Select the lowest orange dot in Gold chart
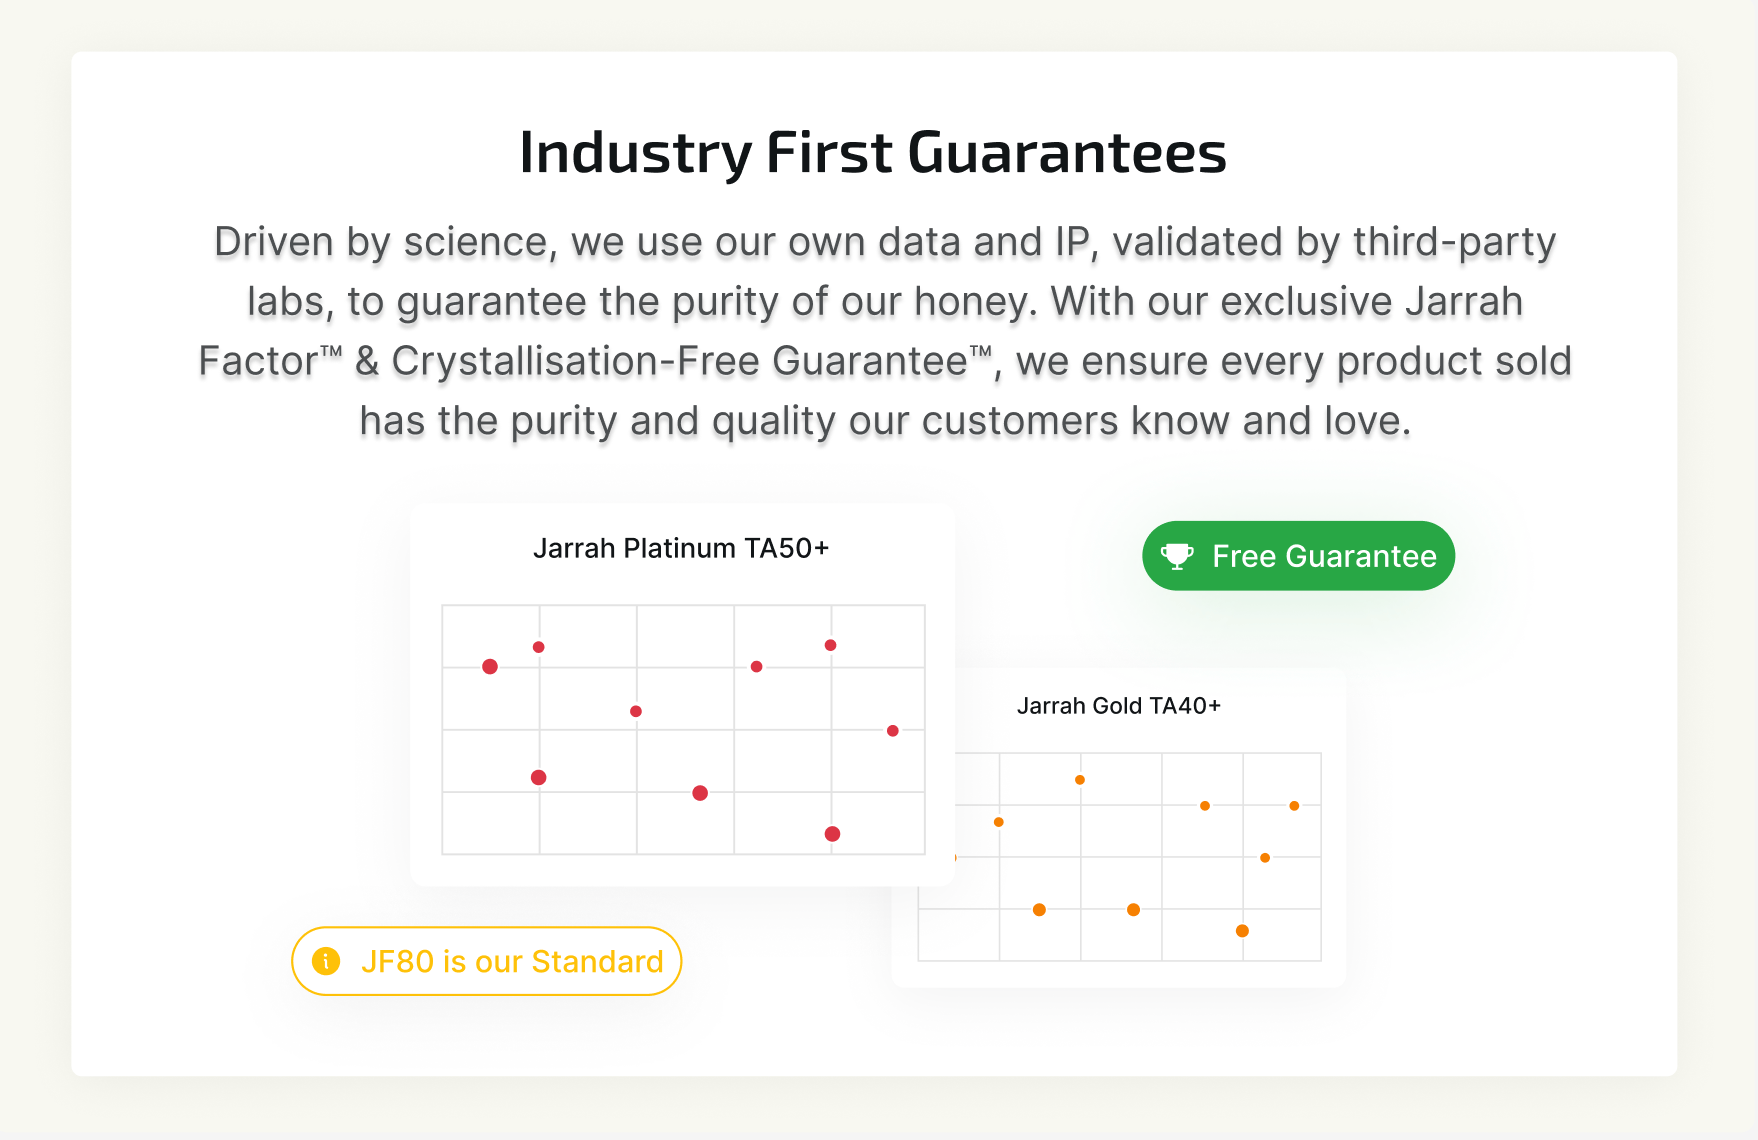This screenshot has height=1140, width=1758. [1242, 931]
